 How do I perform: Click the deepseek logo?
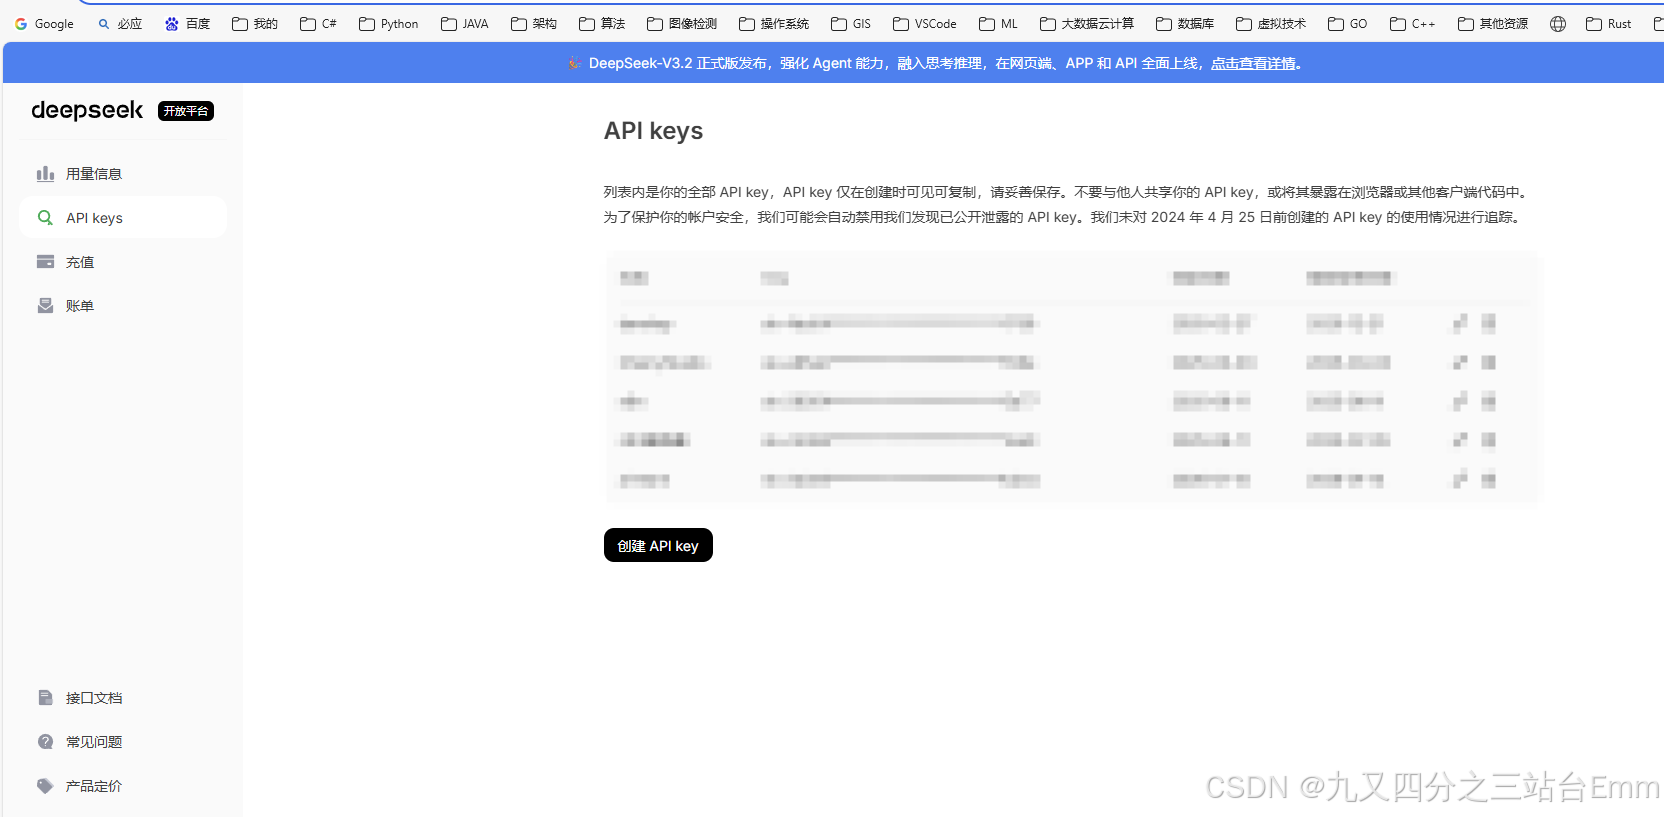[87, 110]
